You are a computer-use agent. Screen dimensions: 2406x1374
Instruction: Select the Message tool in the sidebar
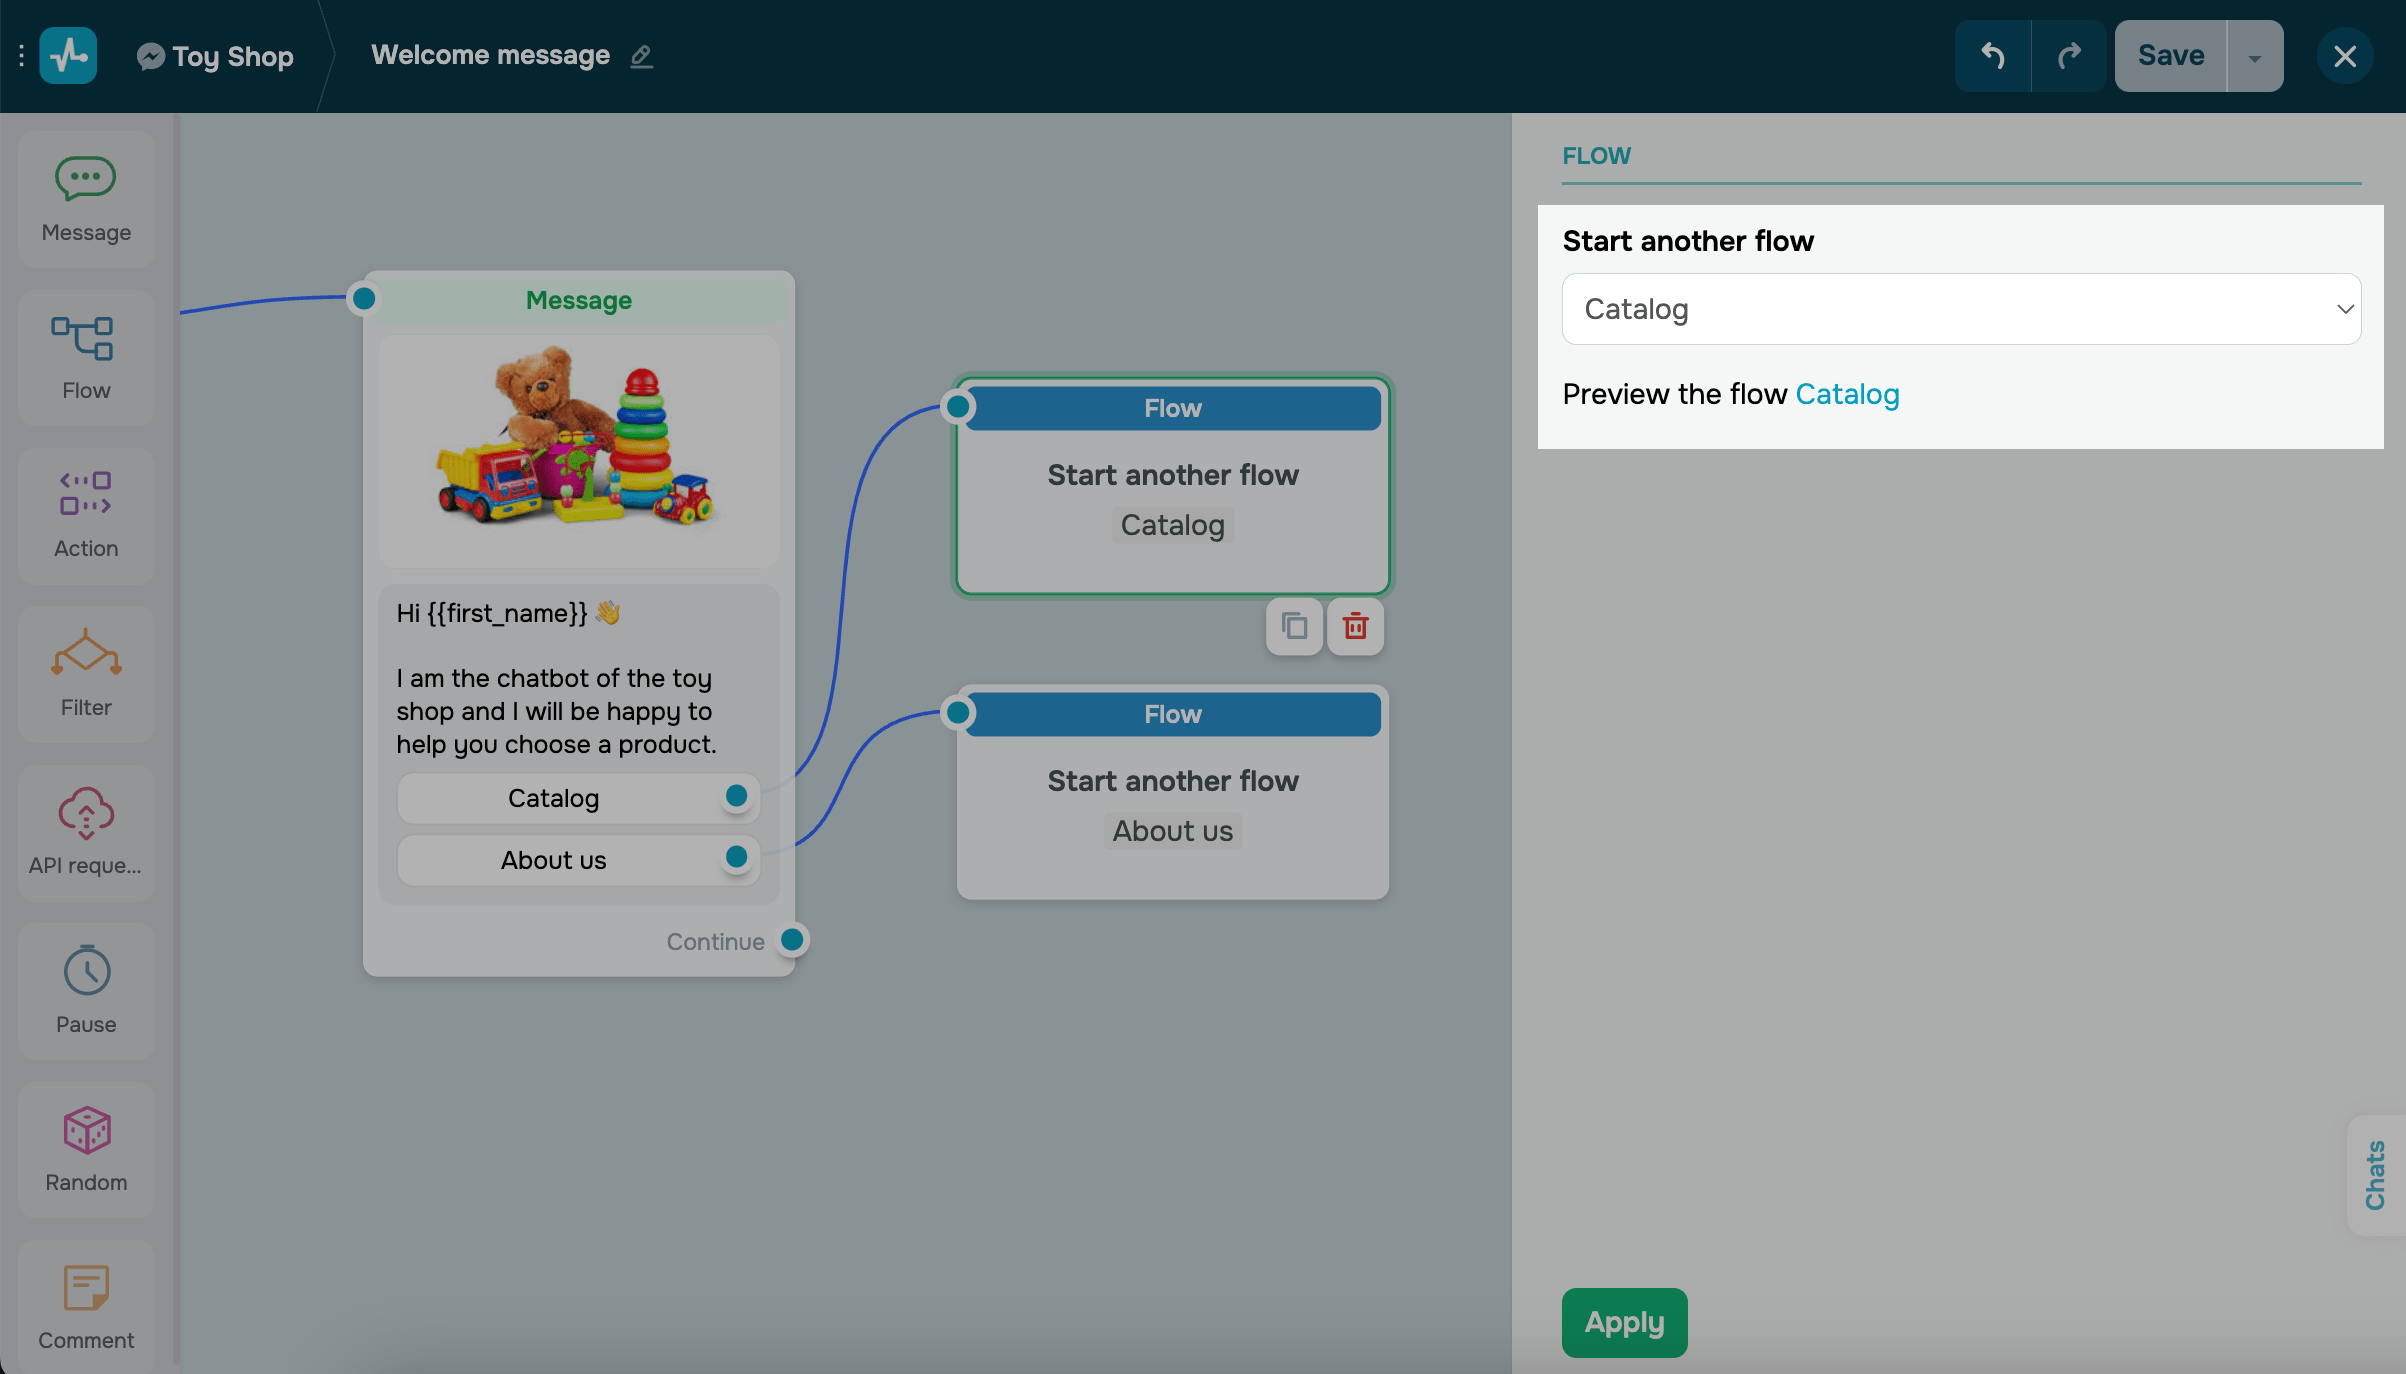coord(85,197)
